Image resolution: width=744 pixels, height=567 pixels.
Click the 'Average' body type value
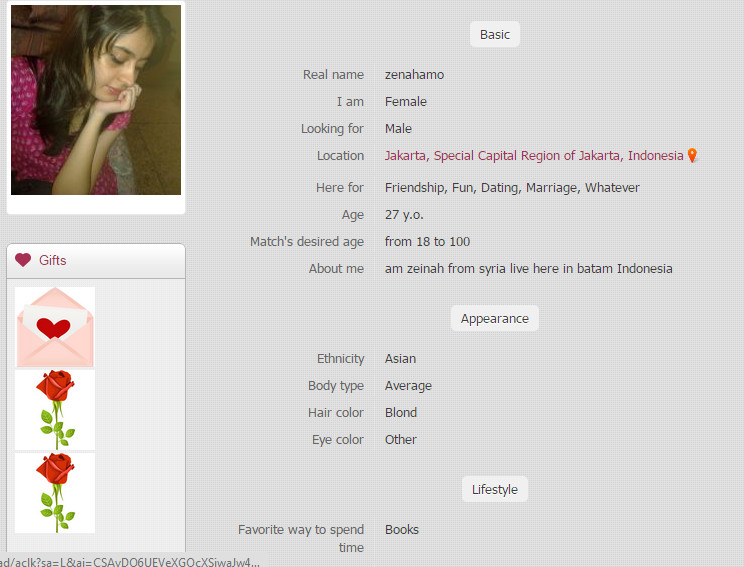tap(408, 386)
